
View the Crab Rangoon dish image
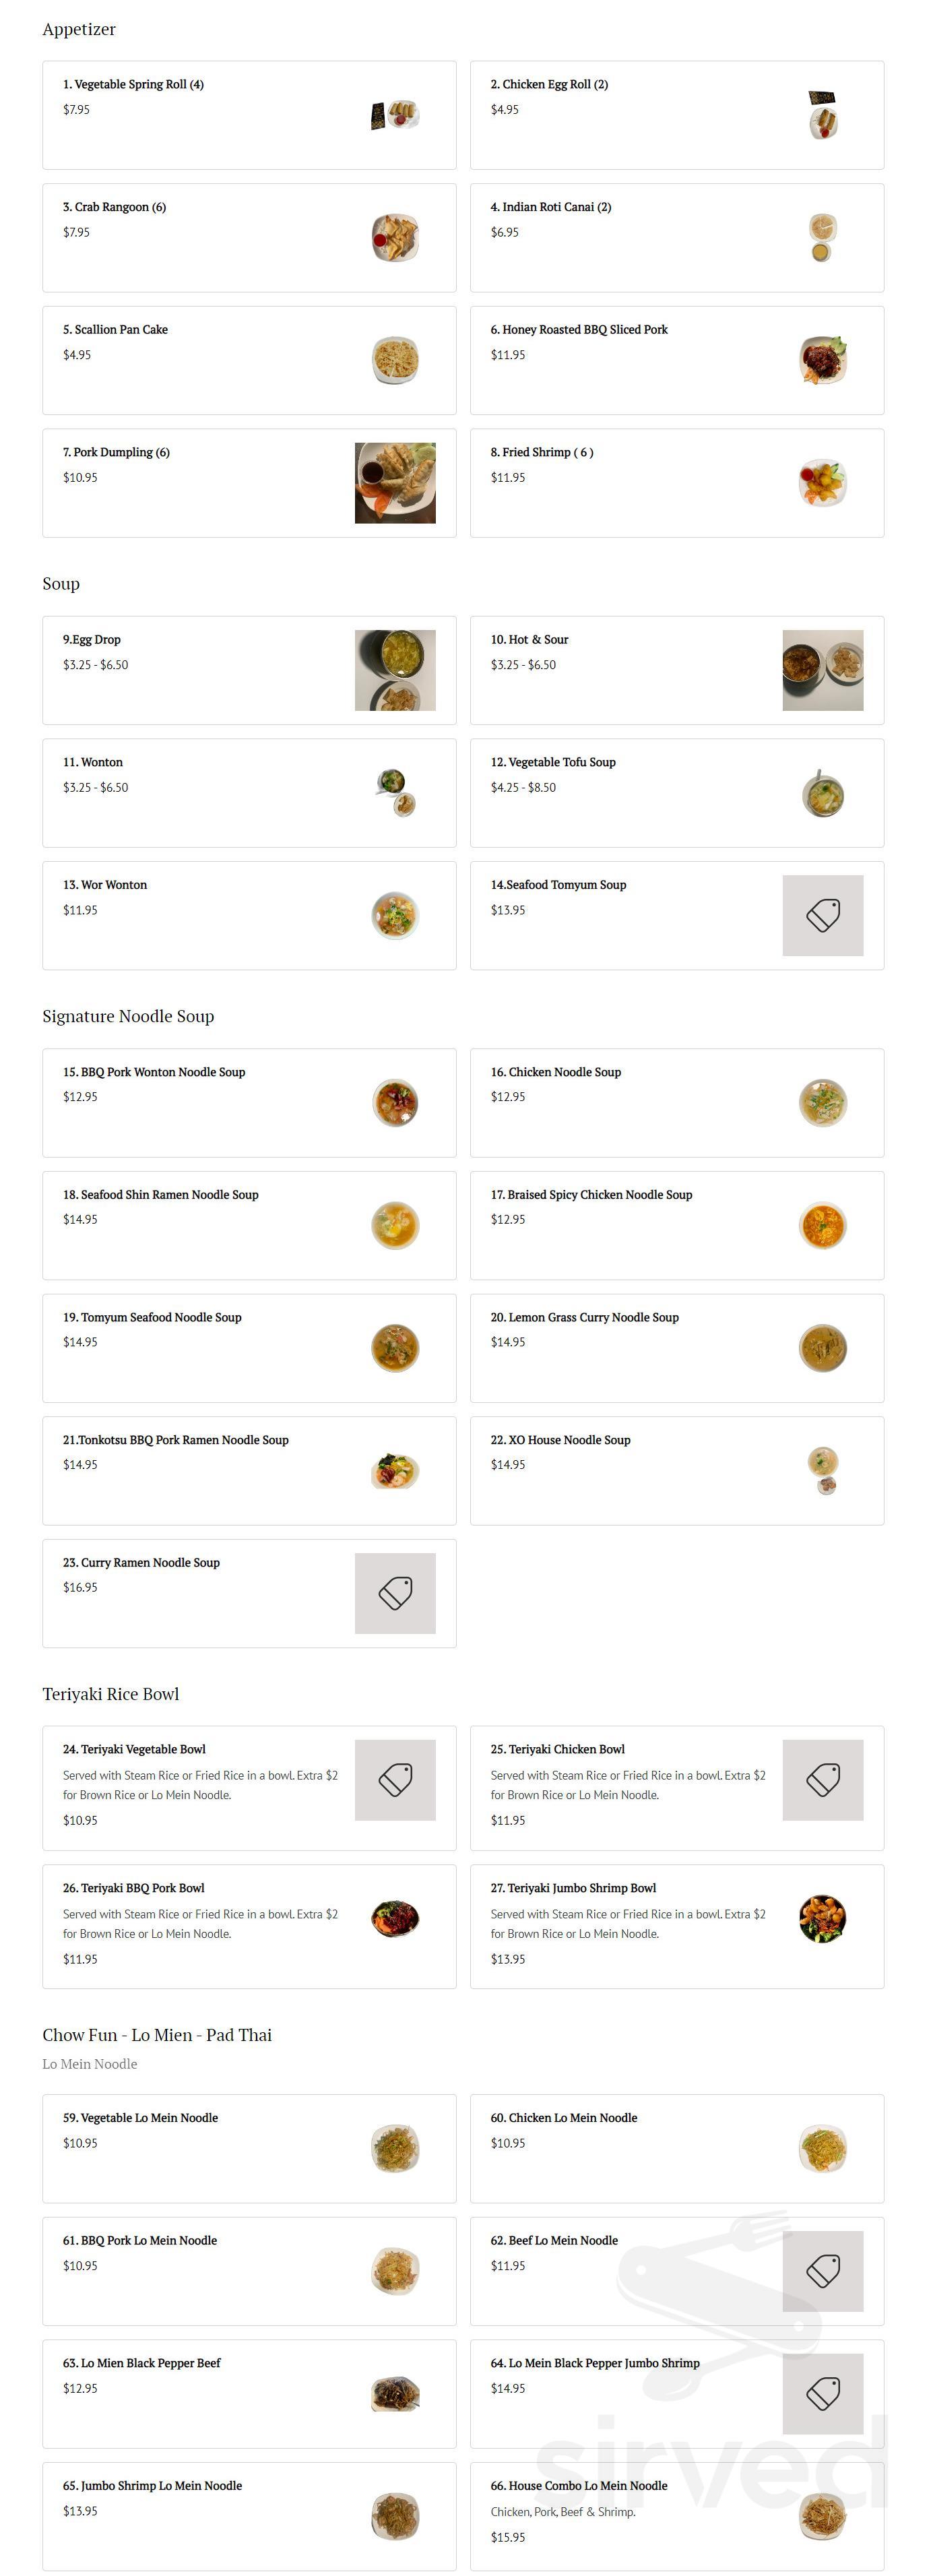pos(395,238)
